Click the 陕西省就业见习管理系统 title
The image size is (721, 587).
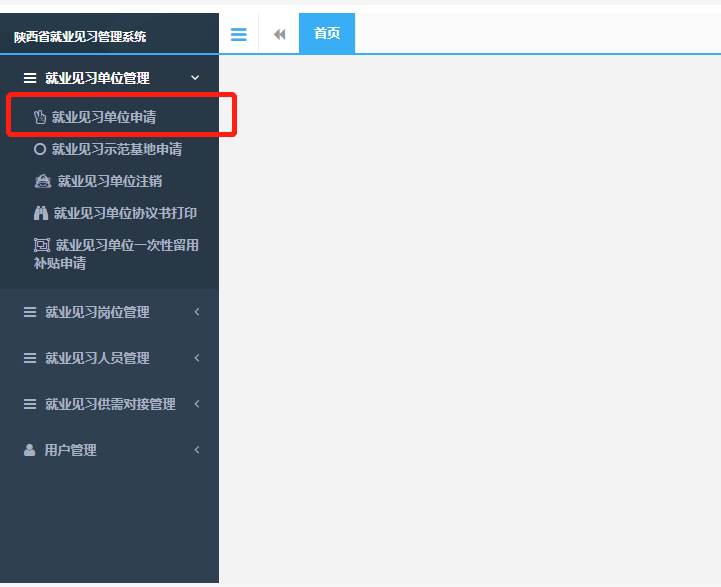[x=80, y=37]
